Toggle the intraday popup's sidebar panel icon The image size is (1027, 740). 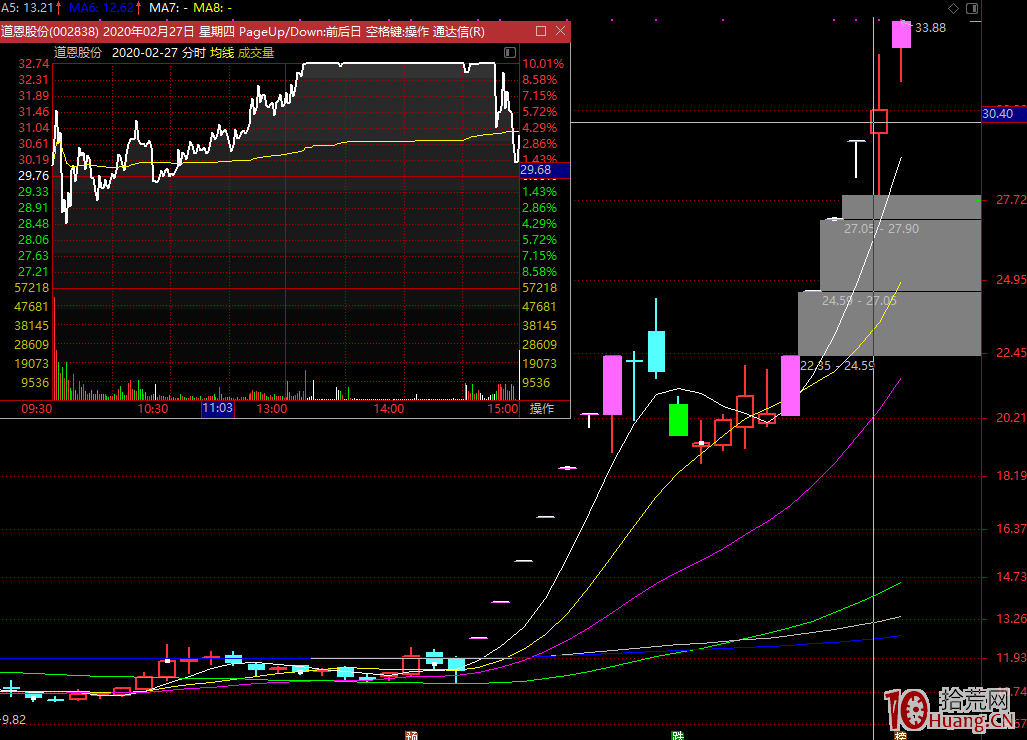point(510,52)
